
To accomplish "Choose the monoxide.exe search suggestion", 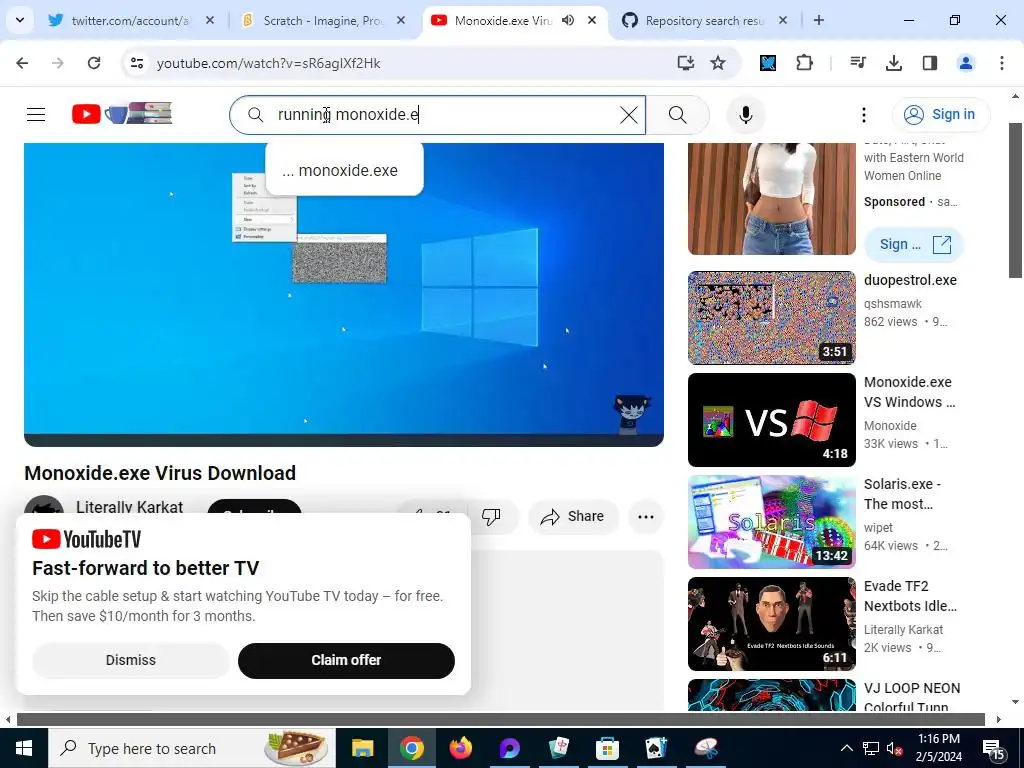I will (x=344, y=170).
